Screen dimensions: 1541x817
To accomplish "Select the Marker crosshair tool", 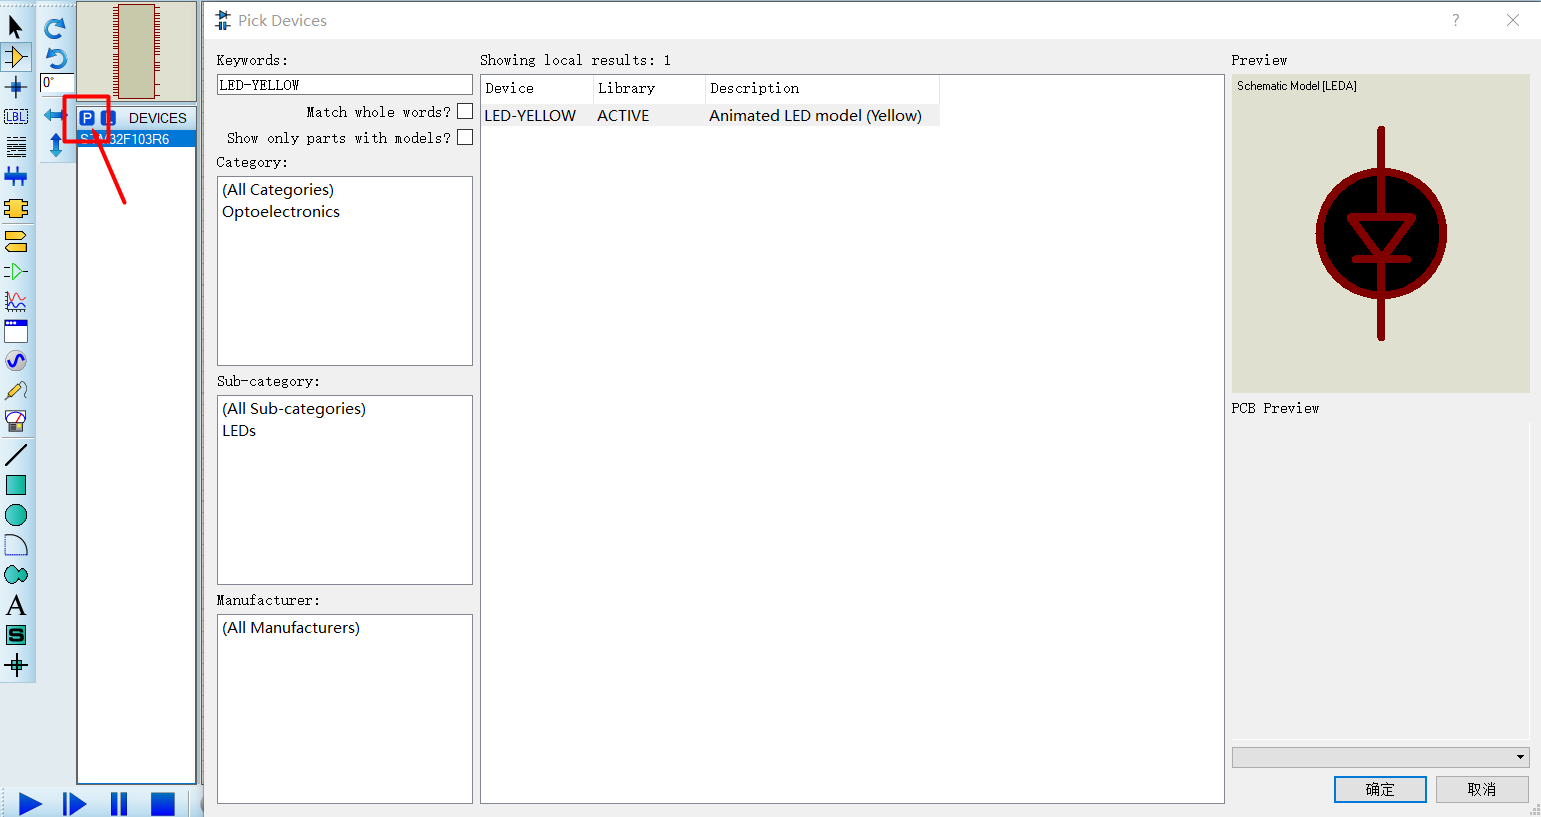I will [16, 665].
